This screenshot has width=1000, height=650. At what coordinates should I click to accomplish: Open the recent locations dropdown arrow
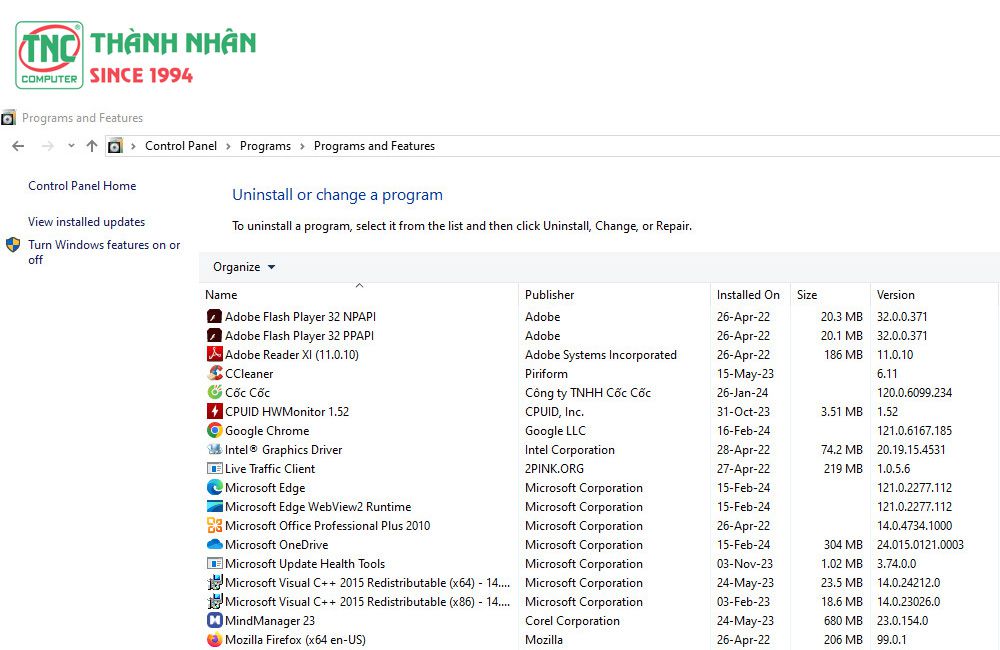[71, 146]
